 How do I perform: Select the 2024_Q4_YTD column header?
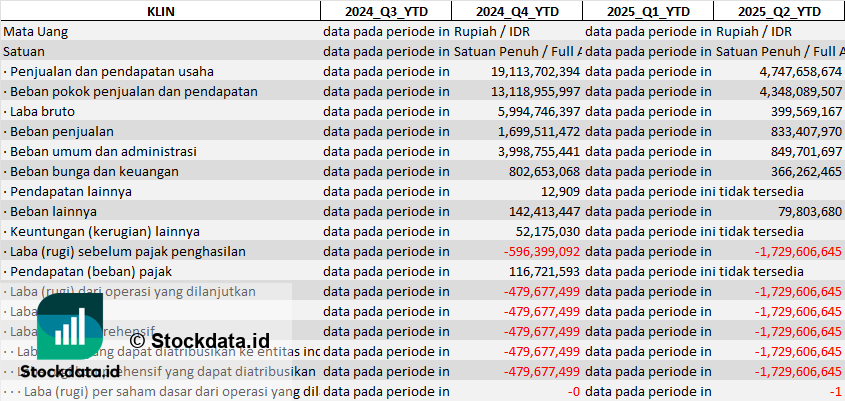[x=517, y=11]
